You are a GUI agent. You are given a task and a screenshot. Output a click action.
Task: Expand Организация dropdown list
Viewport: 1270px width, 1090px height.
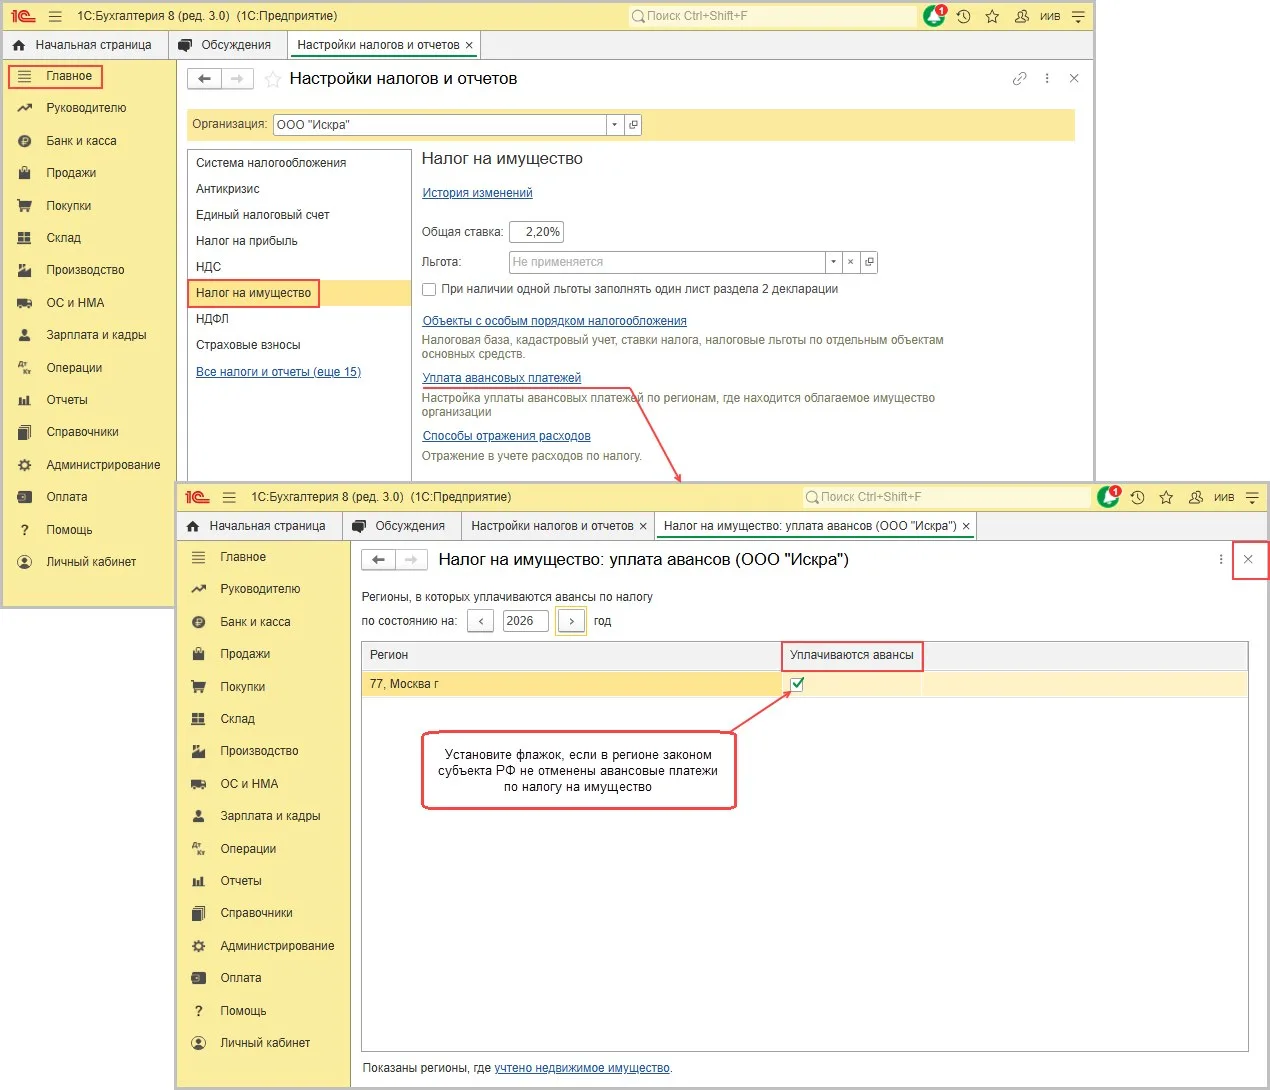tap(614, 125)
